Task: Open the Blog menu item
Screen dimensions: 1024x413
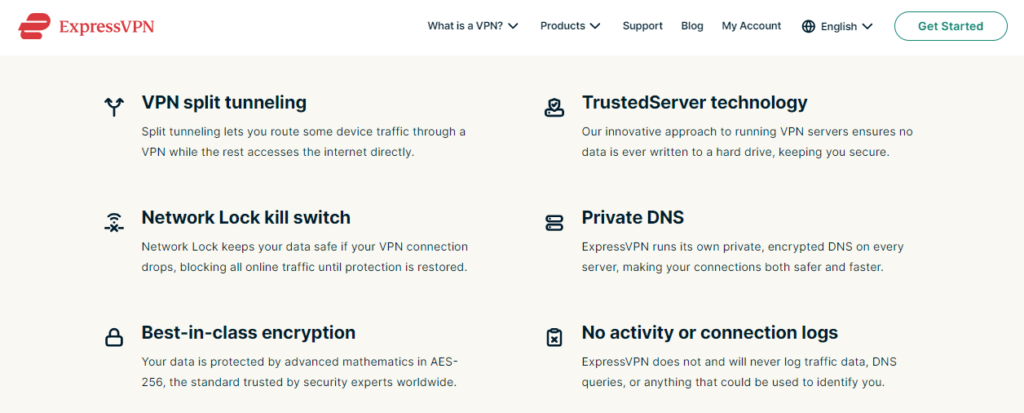Action: click(692, 26)
